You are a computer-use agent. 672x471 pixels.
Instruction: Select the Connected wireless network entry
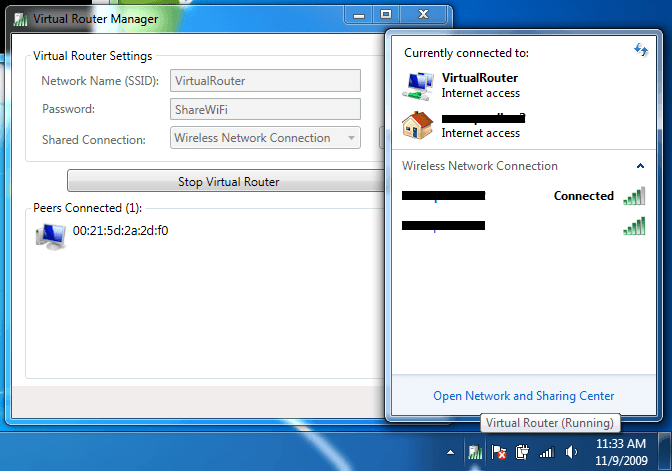522,196
